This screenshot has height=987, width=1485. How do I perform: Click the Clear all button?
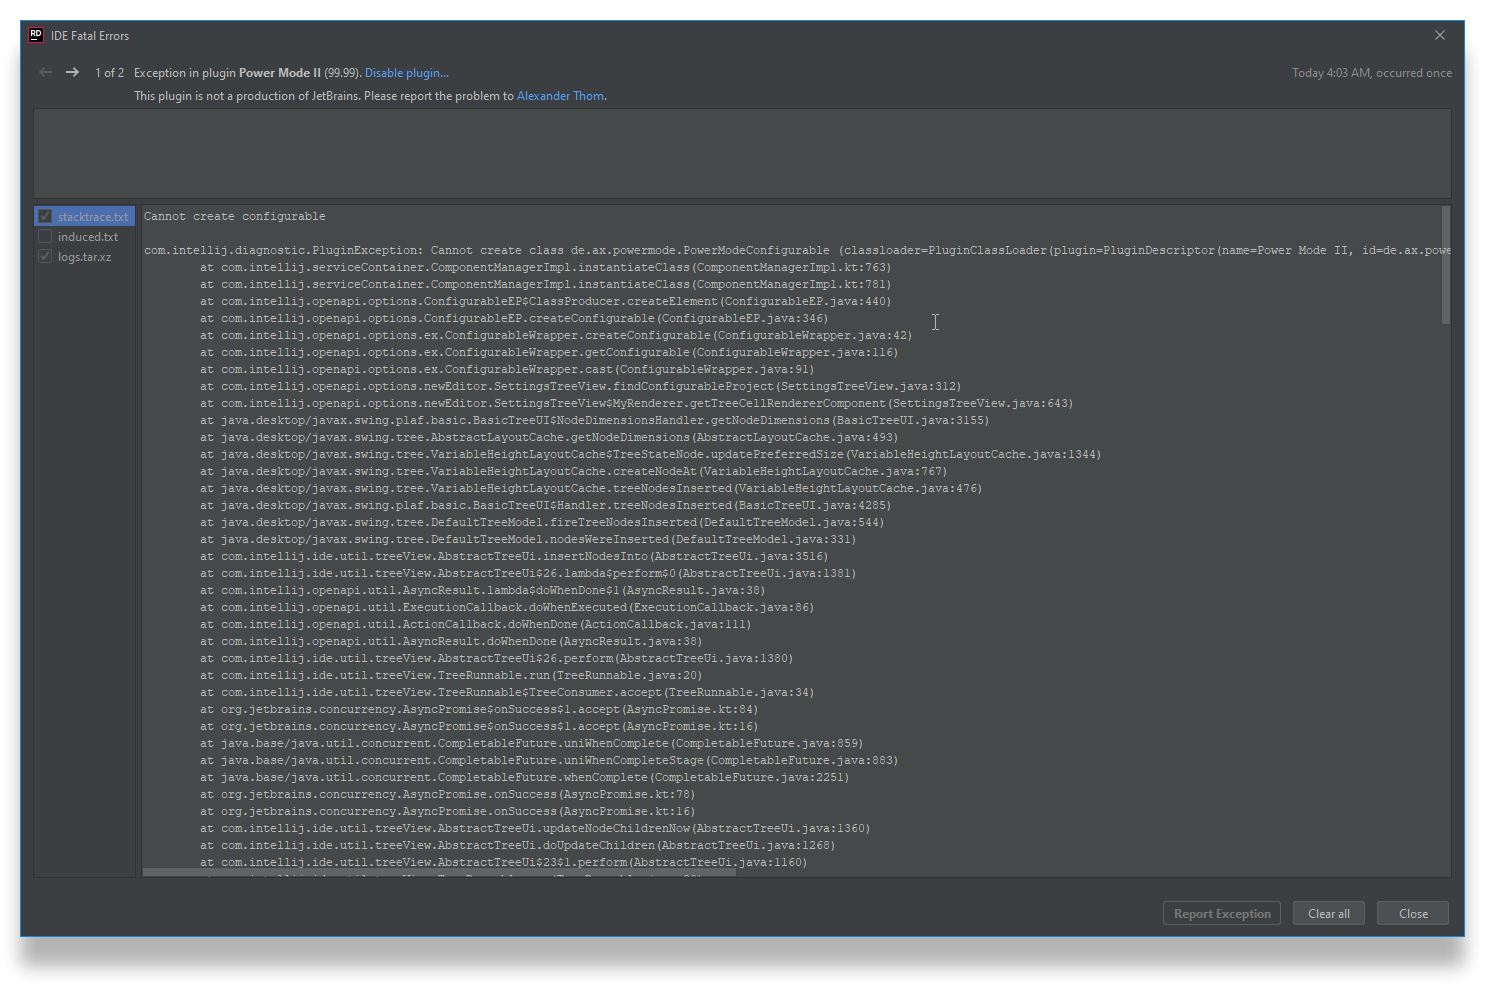click(1328, 912)
